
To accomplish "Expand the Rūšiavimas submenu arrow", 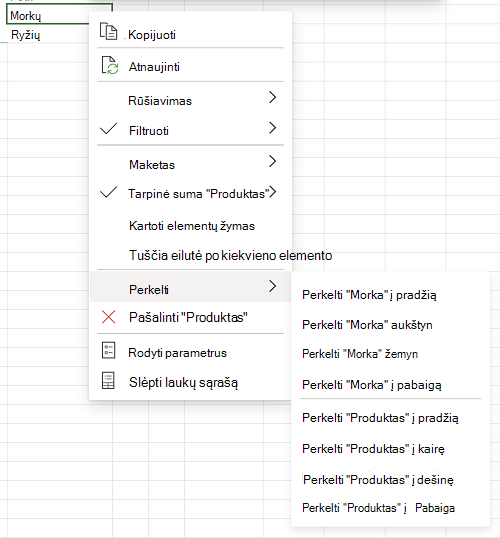I will 272,97.
